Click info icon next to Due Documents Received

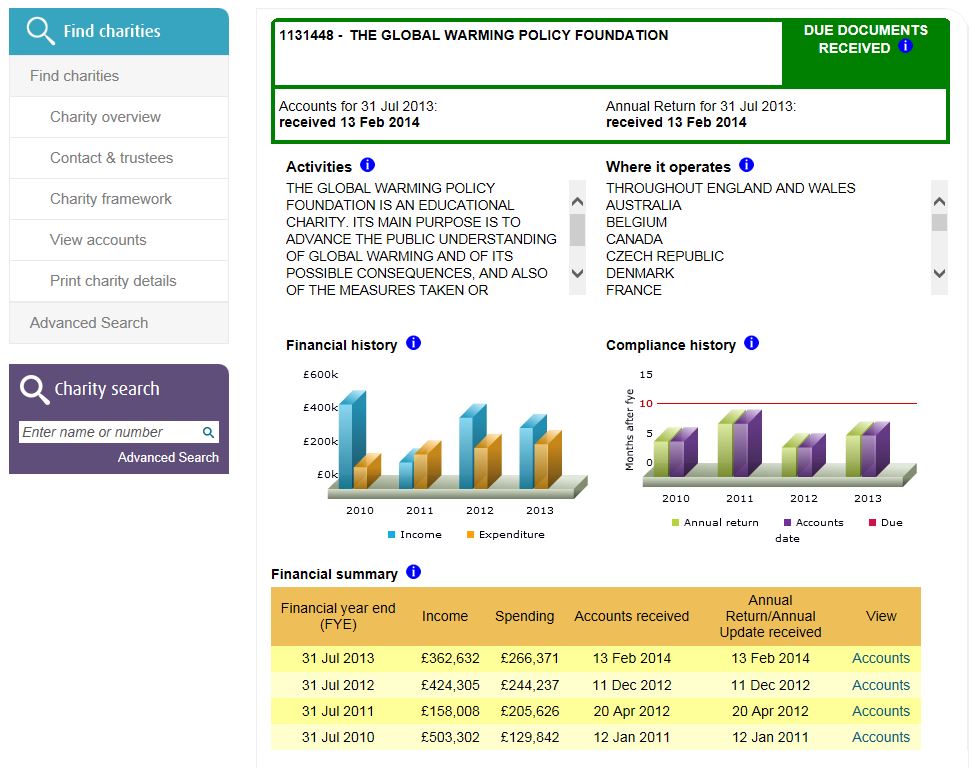[x=906, y=46]
